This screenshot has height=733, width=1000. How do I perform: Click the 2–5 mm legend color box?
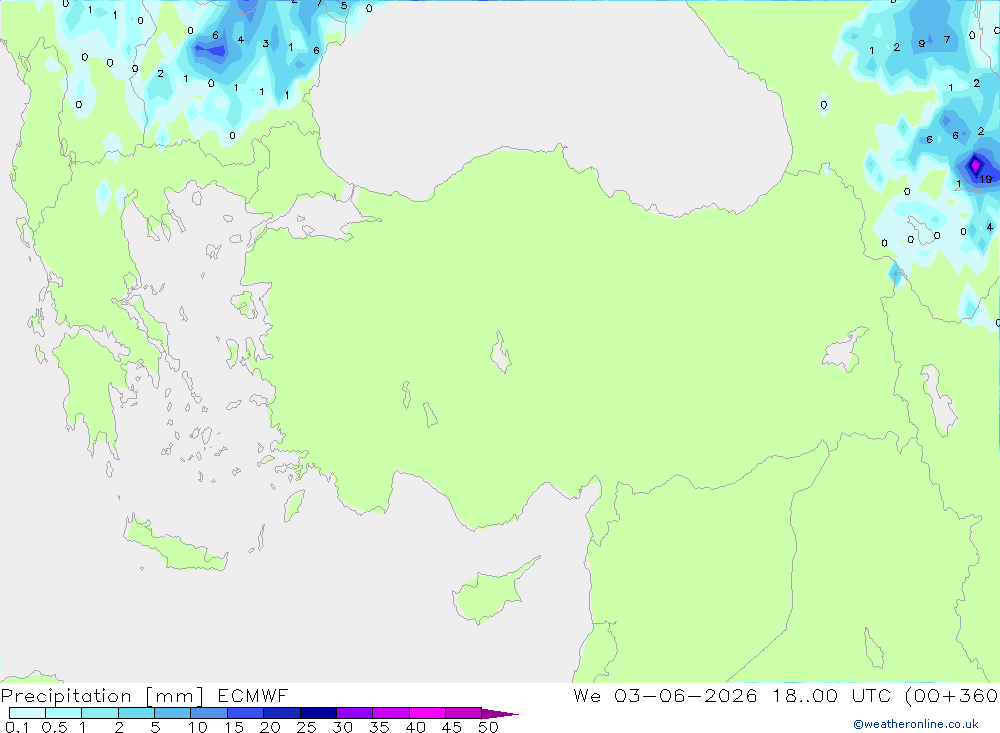[x=136, y=713]
